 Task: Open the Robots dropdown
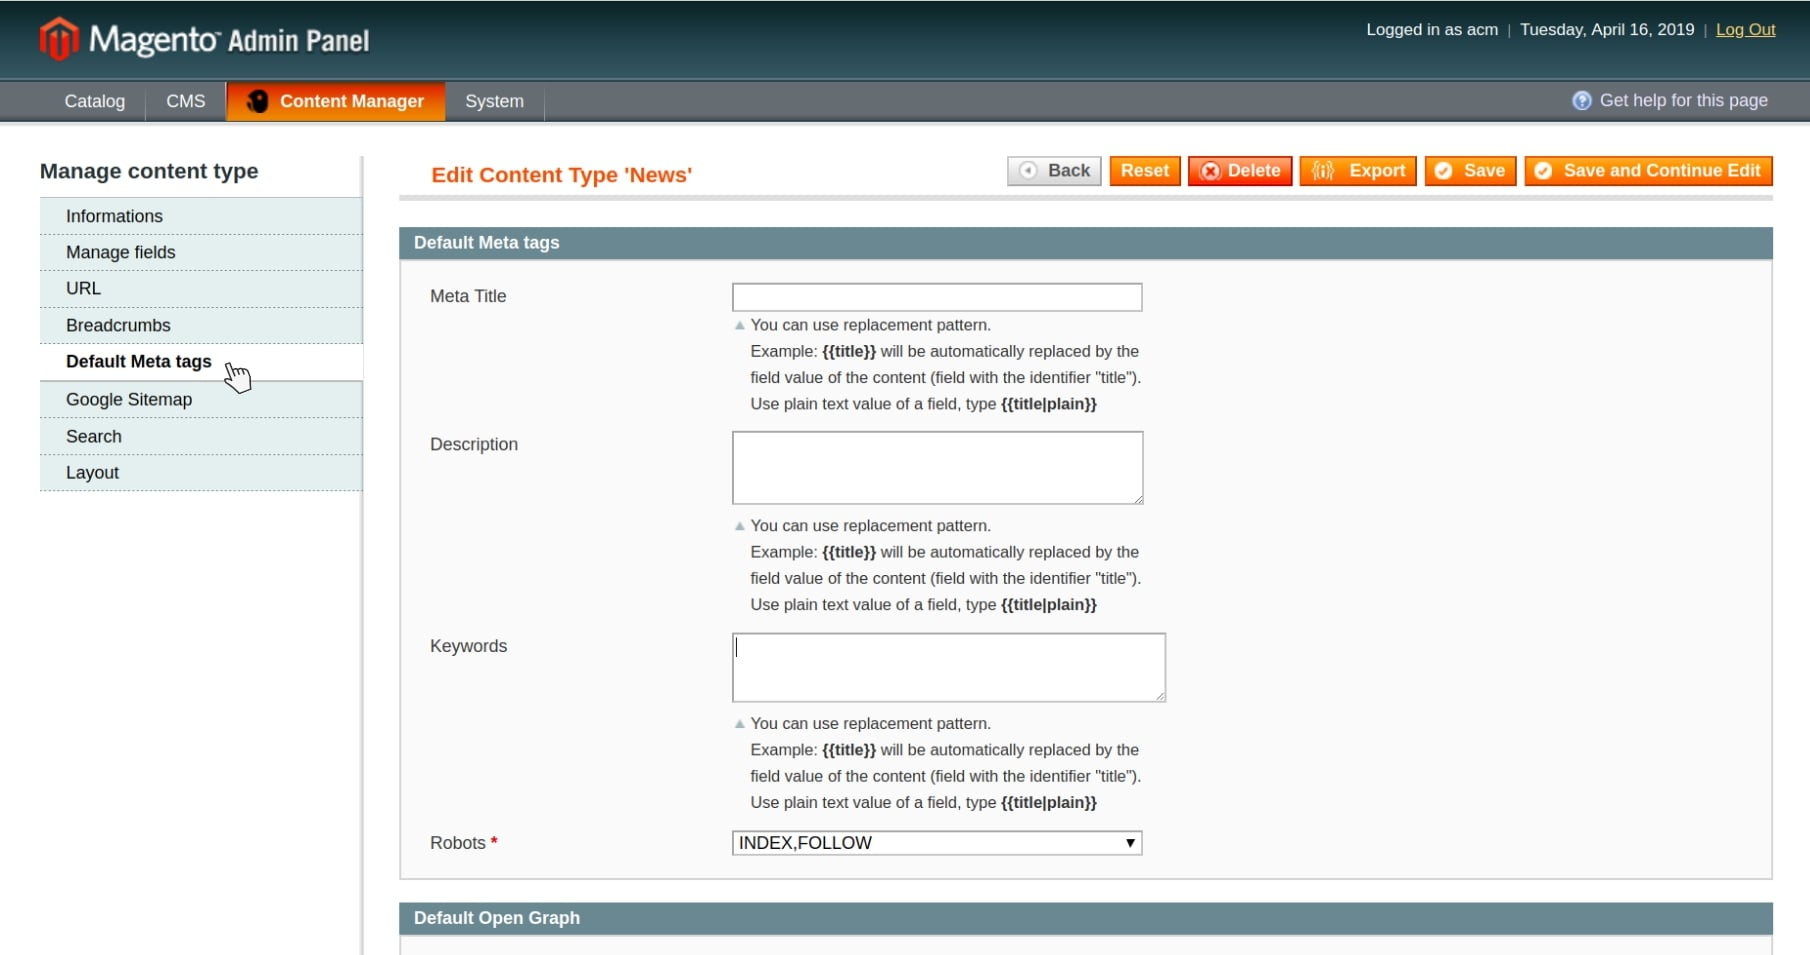[936, 843]
